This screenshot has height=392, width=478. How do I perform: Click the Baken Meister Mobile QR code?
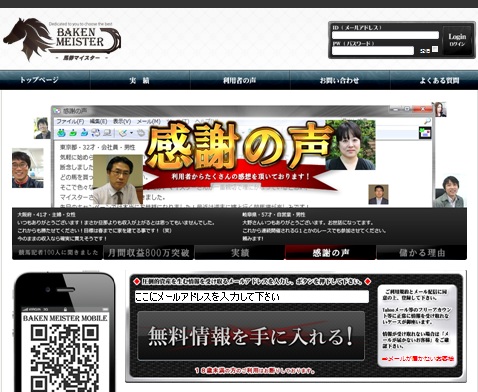coord(65,358)
